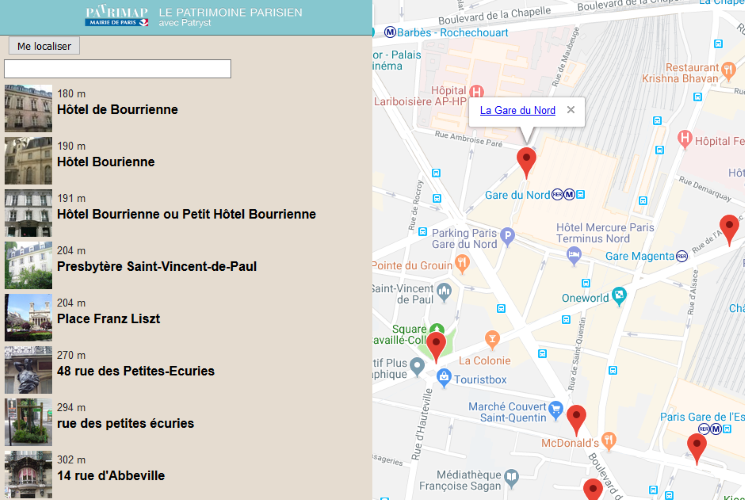The height and width of the screenshot is (500, 745).
Task: Open the La Gare du Nord link
Action: click(x=517, y=111)
